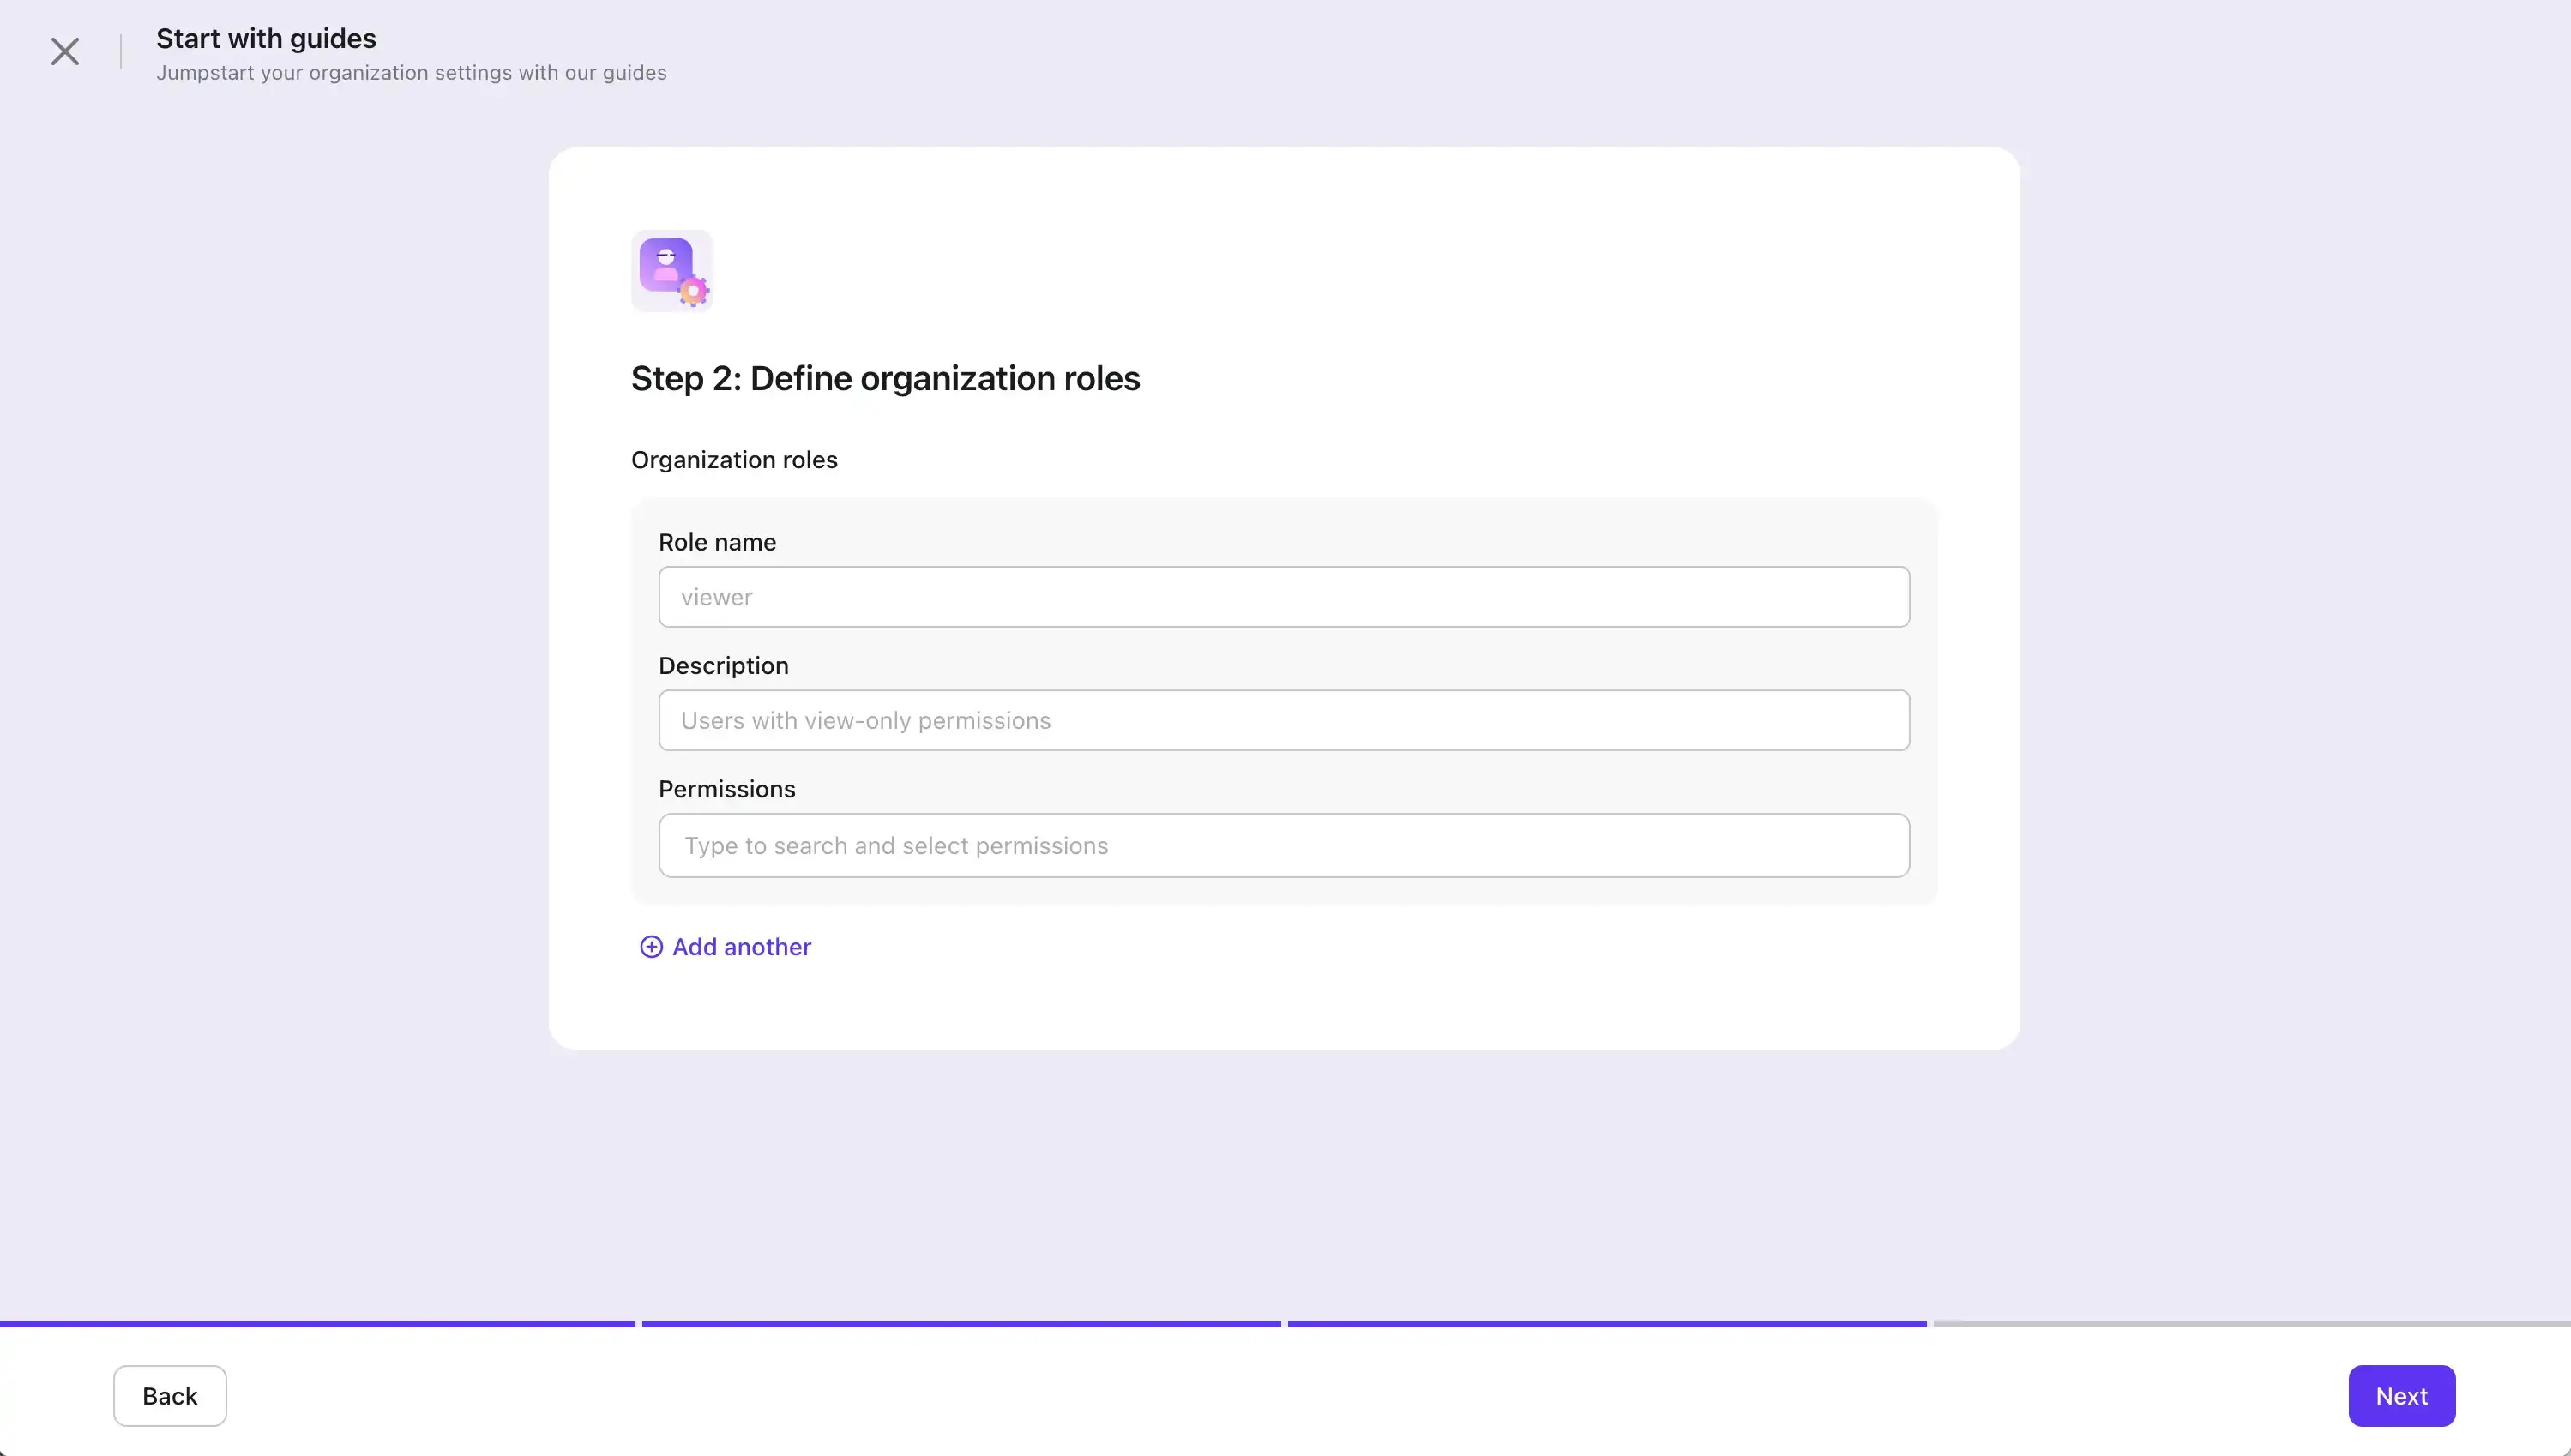This screenshot has height=1456, width=2571.
Task: Focus the Role name input field
Action: coord(1283,597)
